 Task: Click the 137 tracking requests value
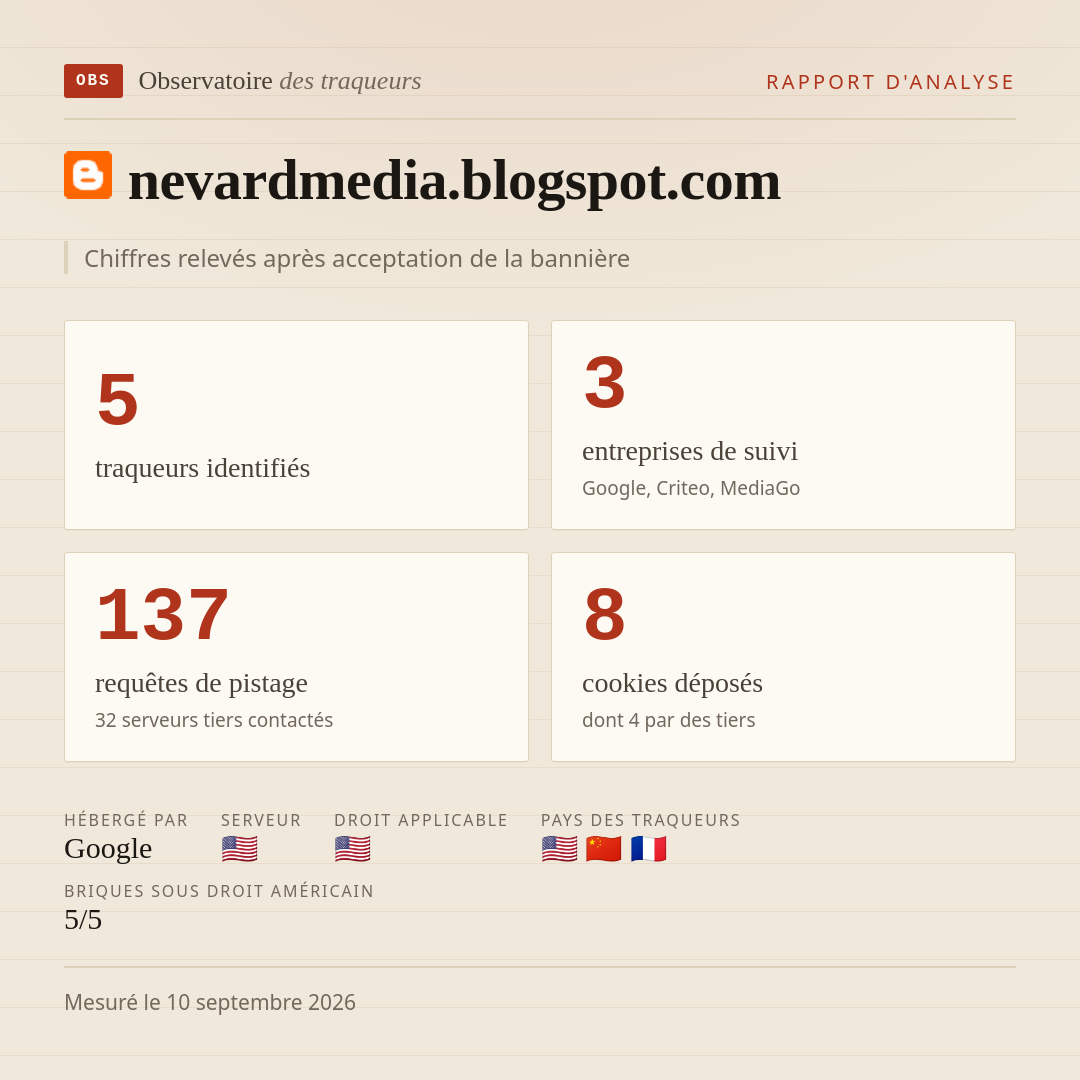click(163, 614)
